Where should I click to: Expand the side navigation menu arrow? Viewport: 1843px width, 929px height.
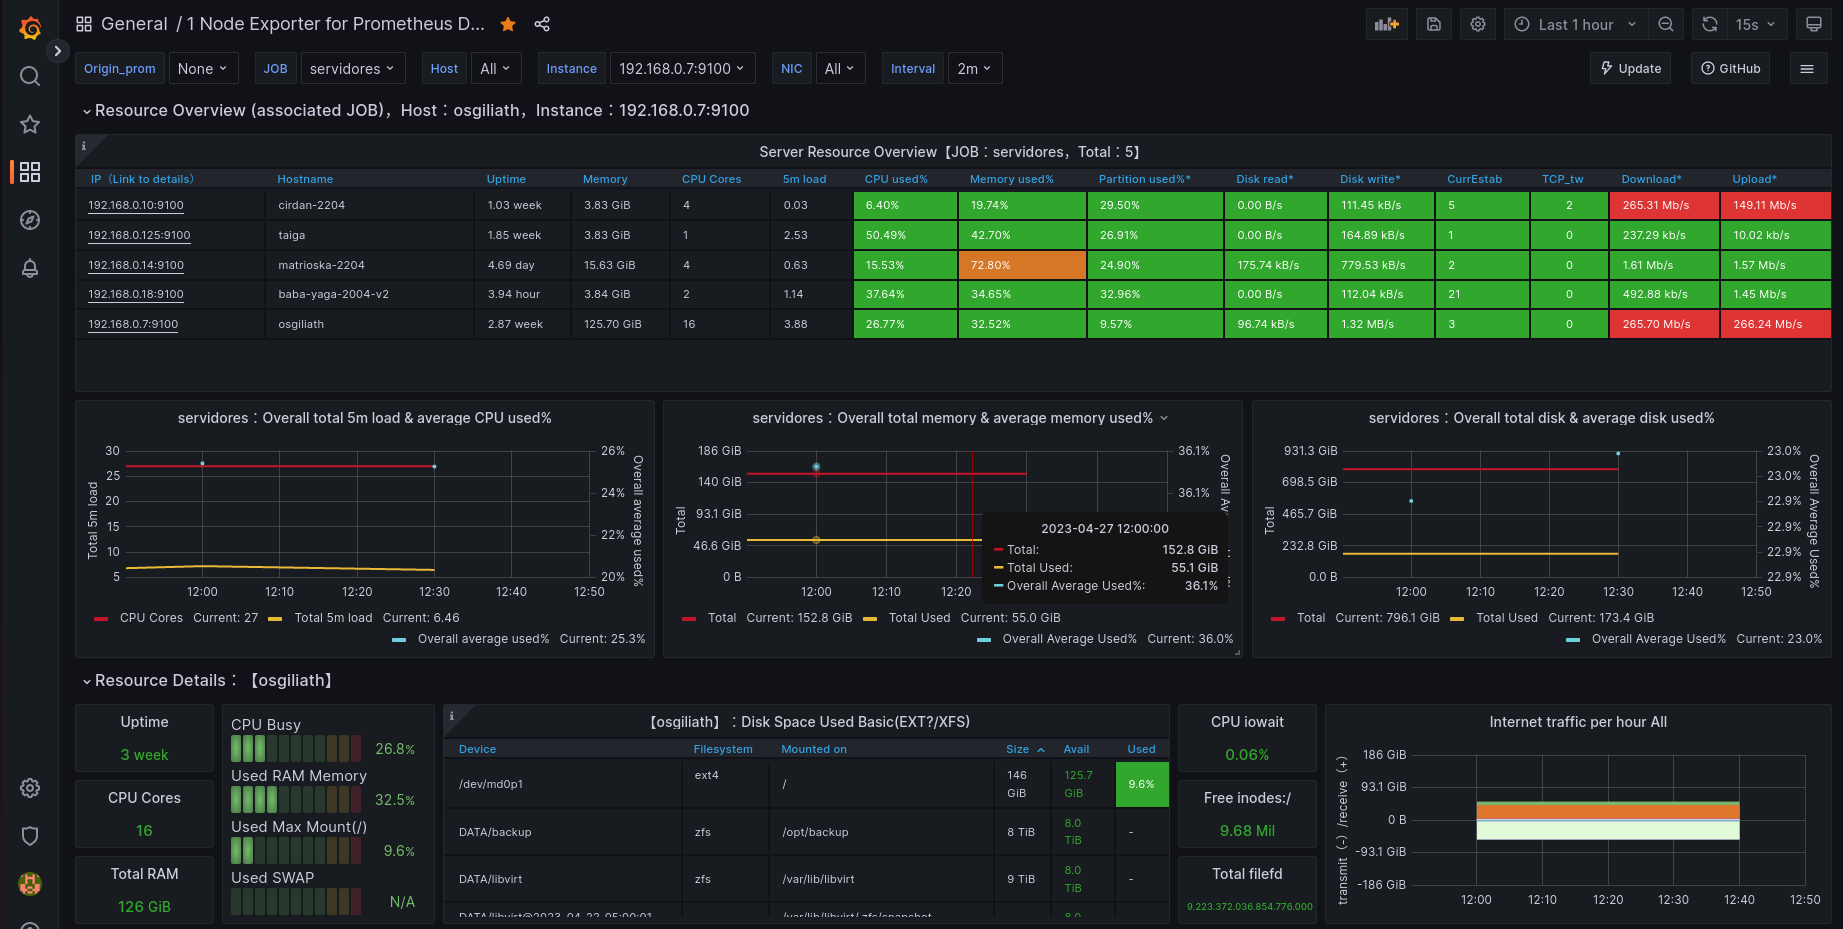coord(58,51)
